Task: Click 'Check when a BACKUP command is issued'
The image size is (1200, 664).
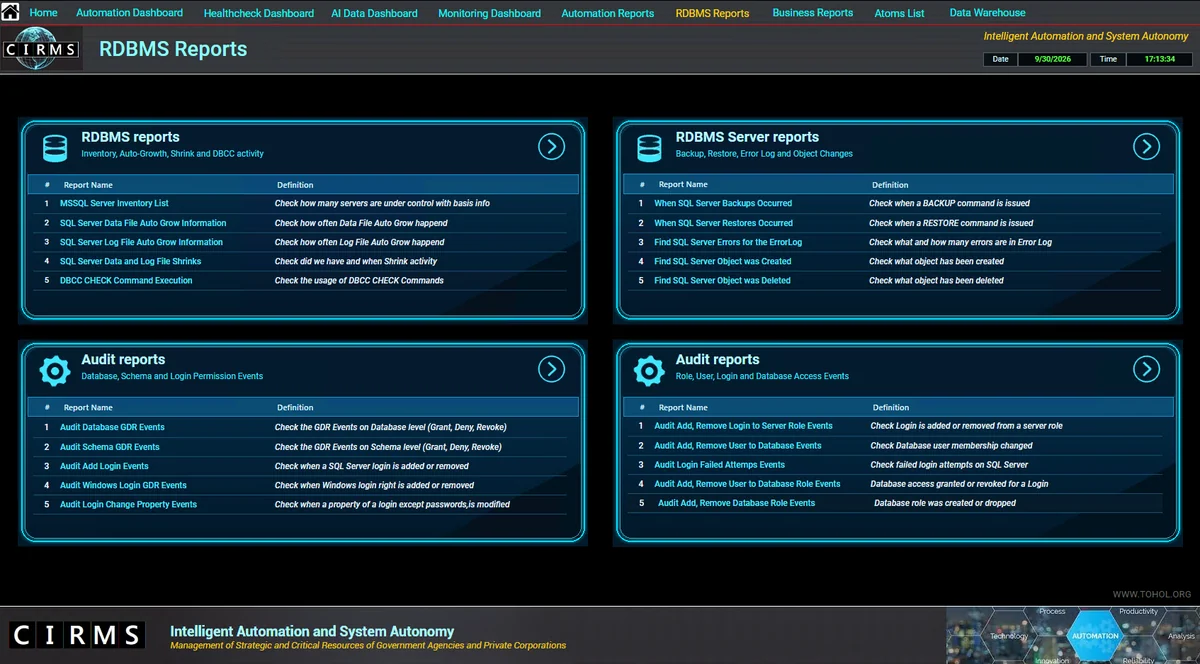Action: click(949, 203)
